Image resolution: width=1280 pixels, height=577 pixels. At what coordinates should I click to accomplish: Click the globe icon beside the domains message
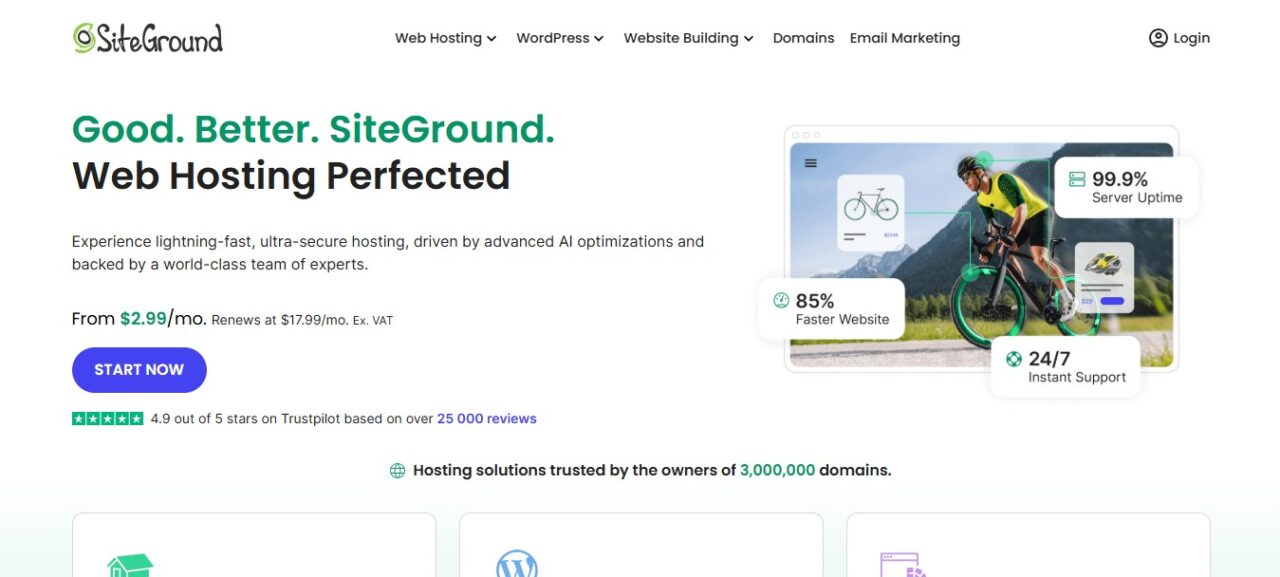(398, 469)
